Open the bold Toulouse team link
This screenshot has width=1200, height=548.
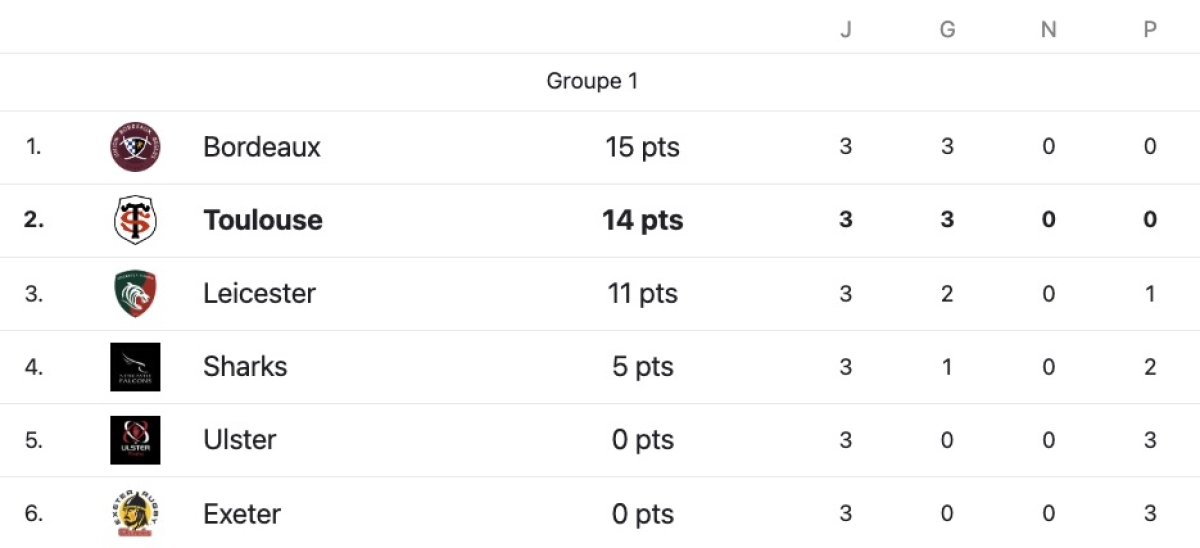click(x=263, y=220)
